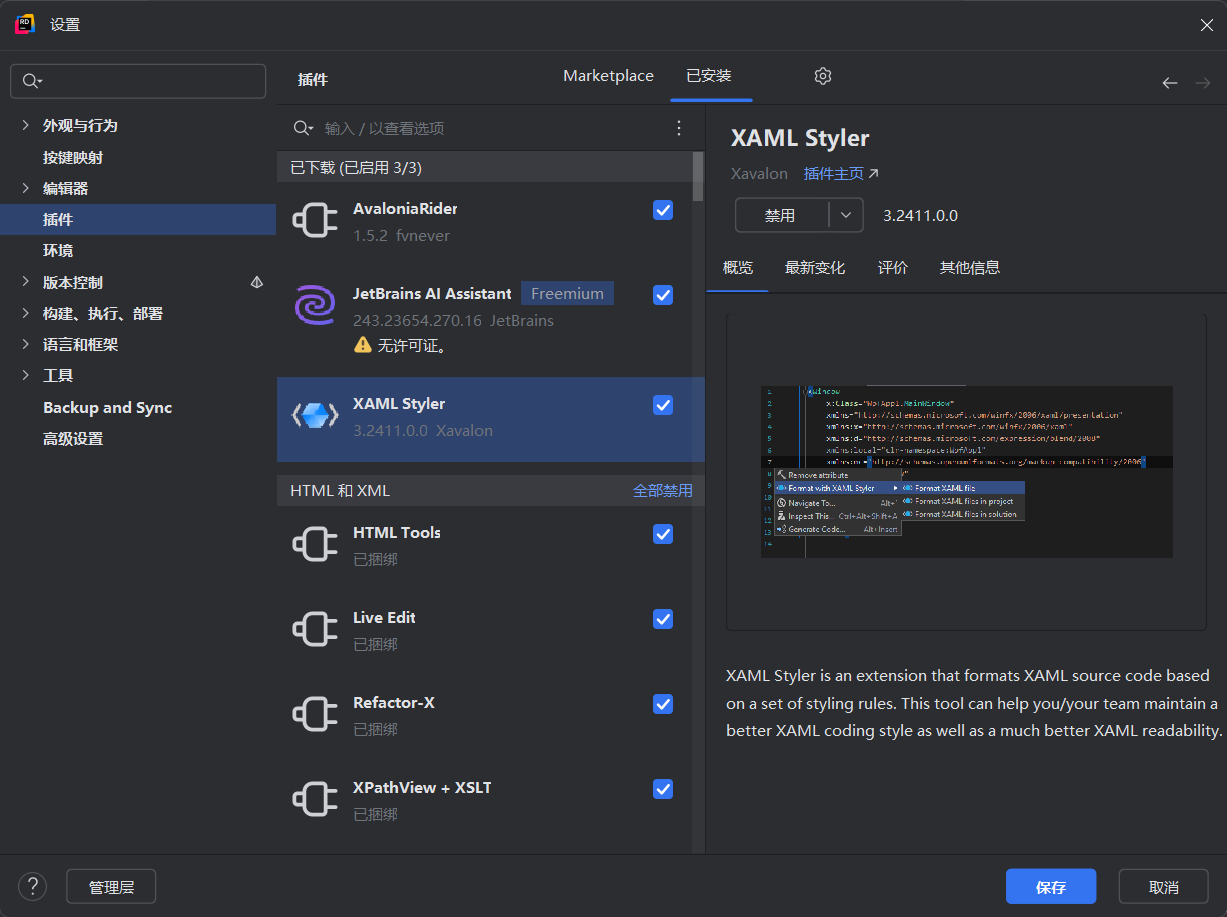Open the dropdown arrow next to 禁用
The width and height of the screenshot is (1227, 917).
[x=846, y=215]
